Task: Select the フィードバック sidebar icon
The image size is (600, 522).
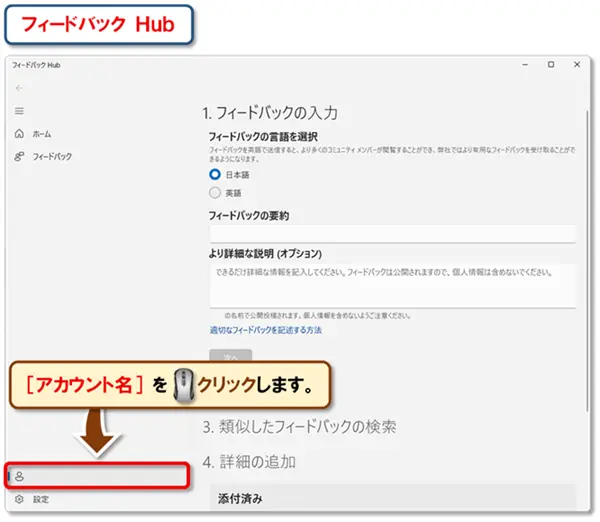Action: click(20, 157)
